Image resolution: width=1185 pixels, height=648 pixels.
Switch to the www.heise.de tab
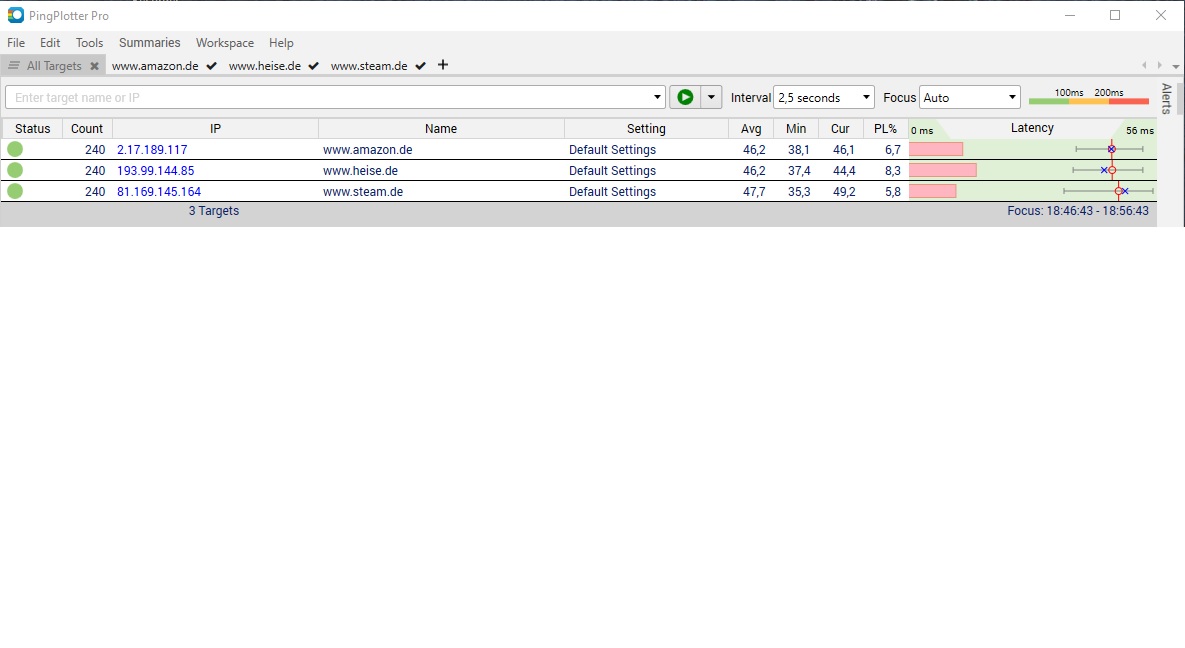265,66
